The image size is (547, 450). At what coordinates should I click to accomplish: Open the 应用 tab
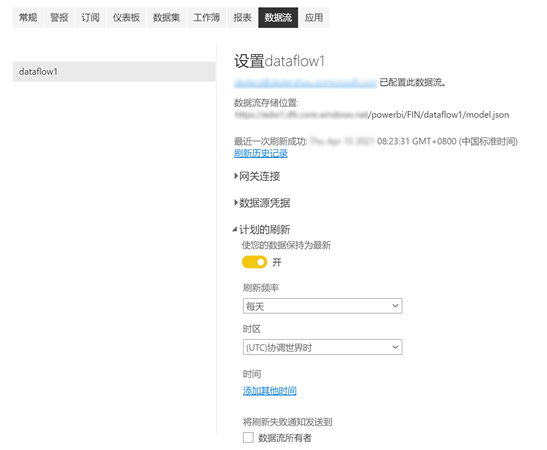point(314,17)
